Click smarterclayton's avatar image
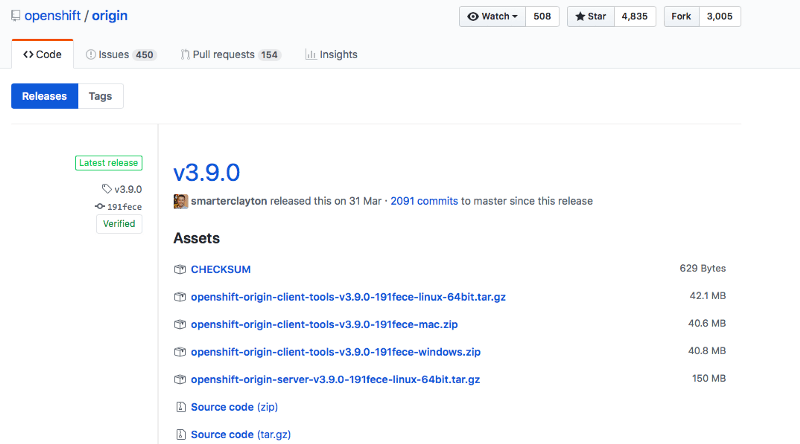 [181, 201]
